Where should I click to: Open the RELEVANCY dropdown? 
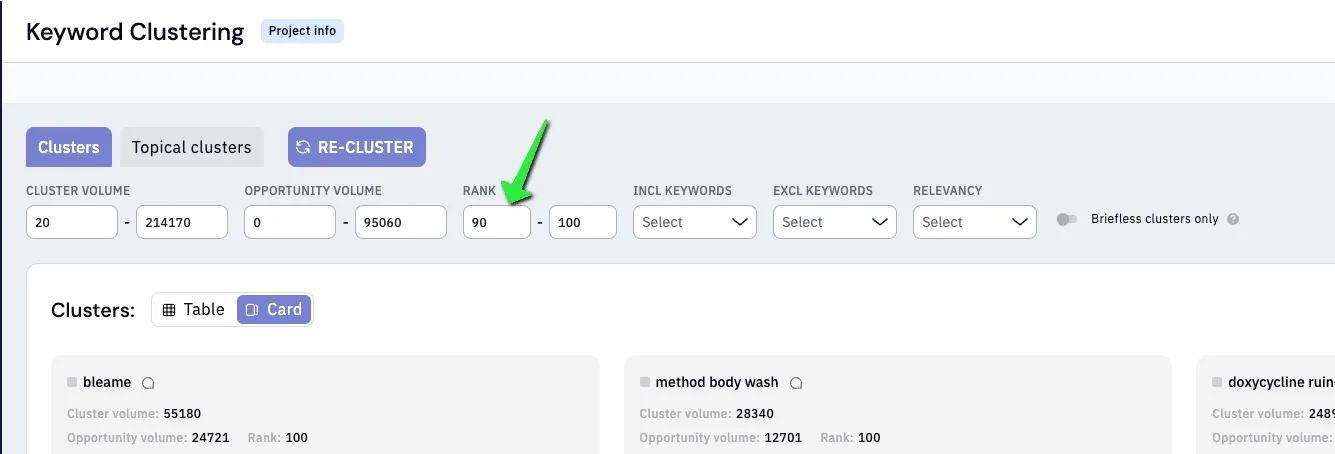click(975, 222)
